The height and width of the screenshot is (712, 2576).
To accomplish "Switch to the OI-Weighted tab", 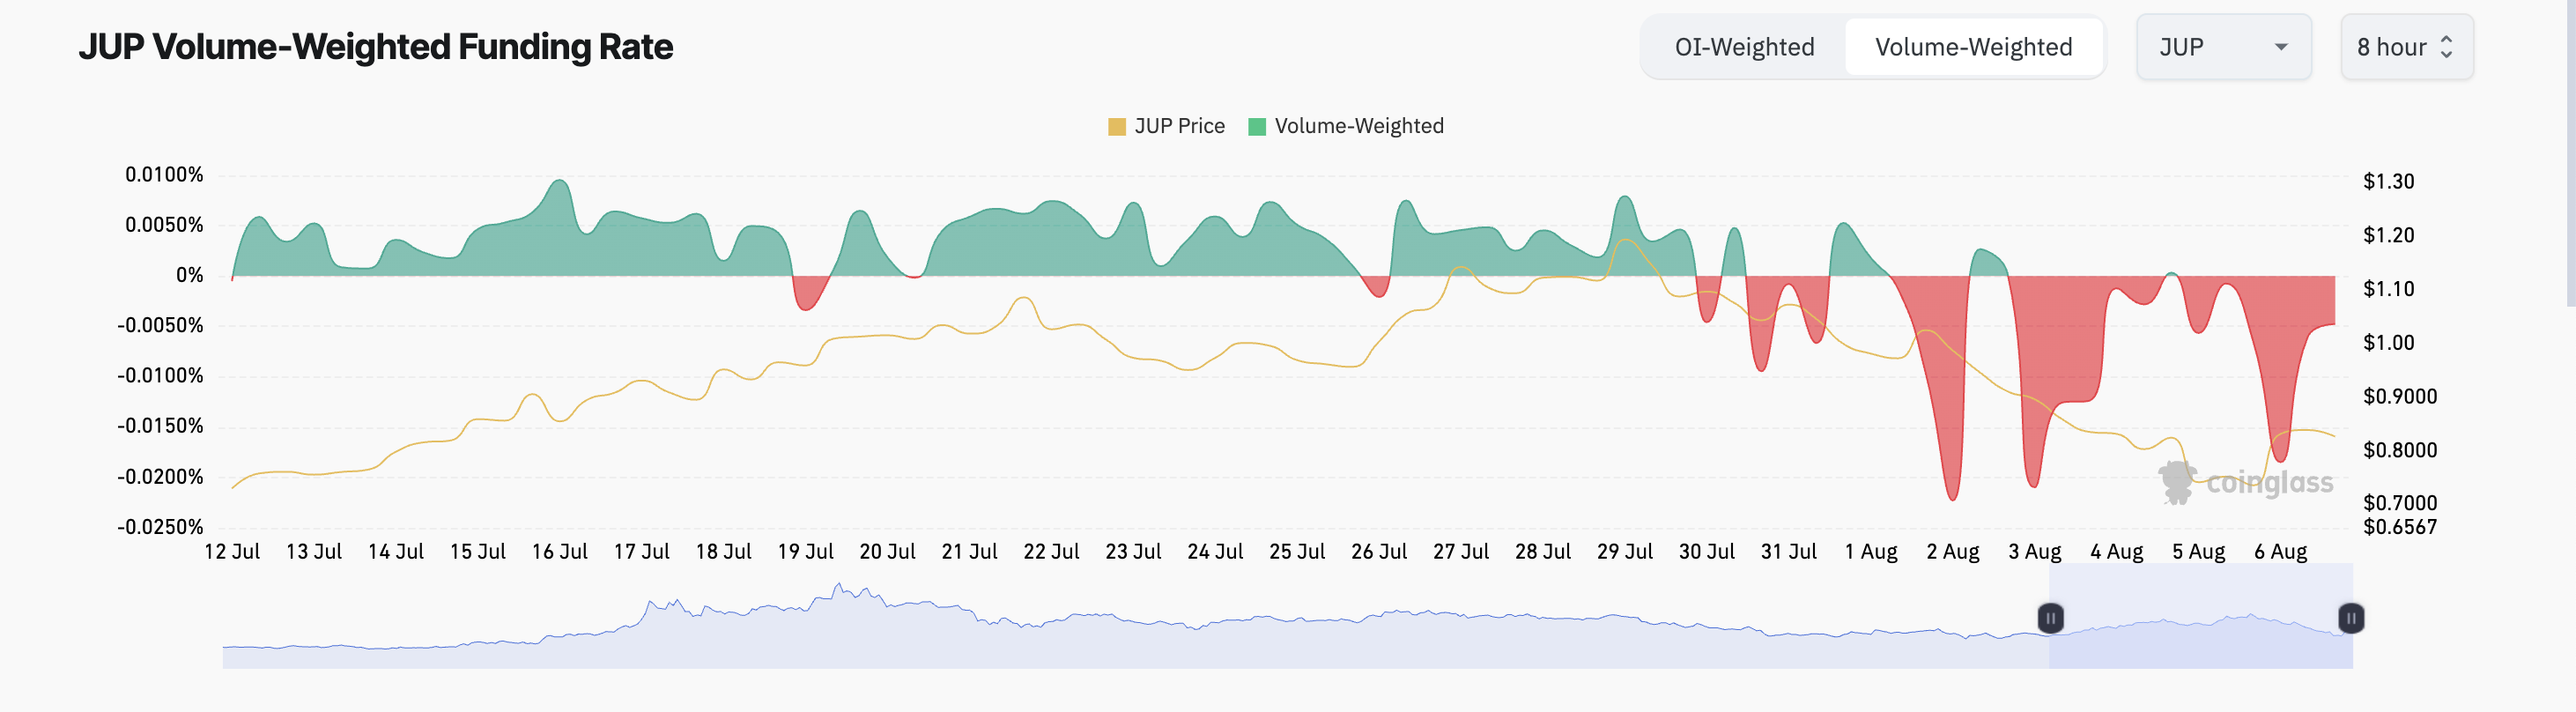I will point(1744,47).
